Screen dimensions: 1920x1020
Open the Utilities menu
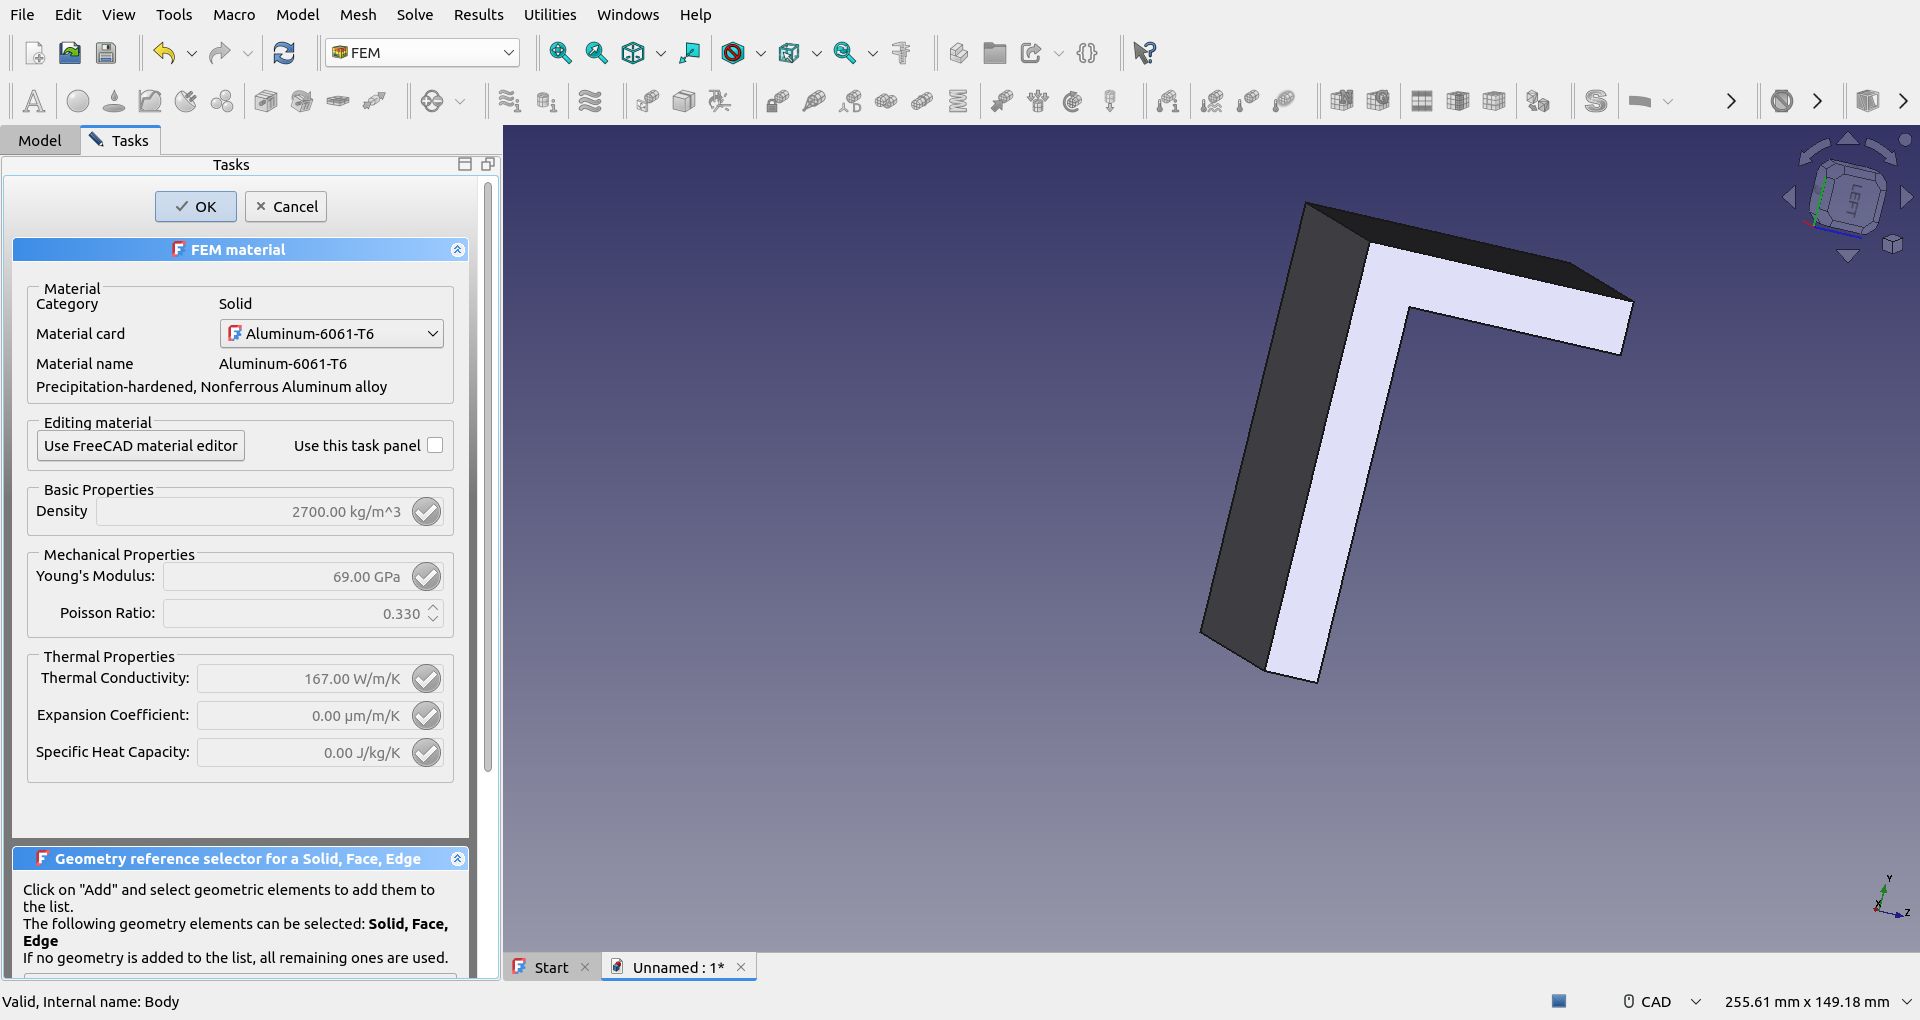click(550, 15)
